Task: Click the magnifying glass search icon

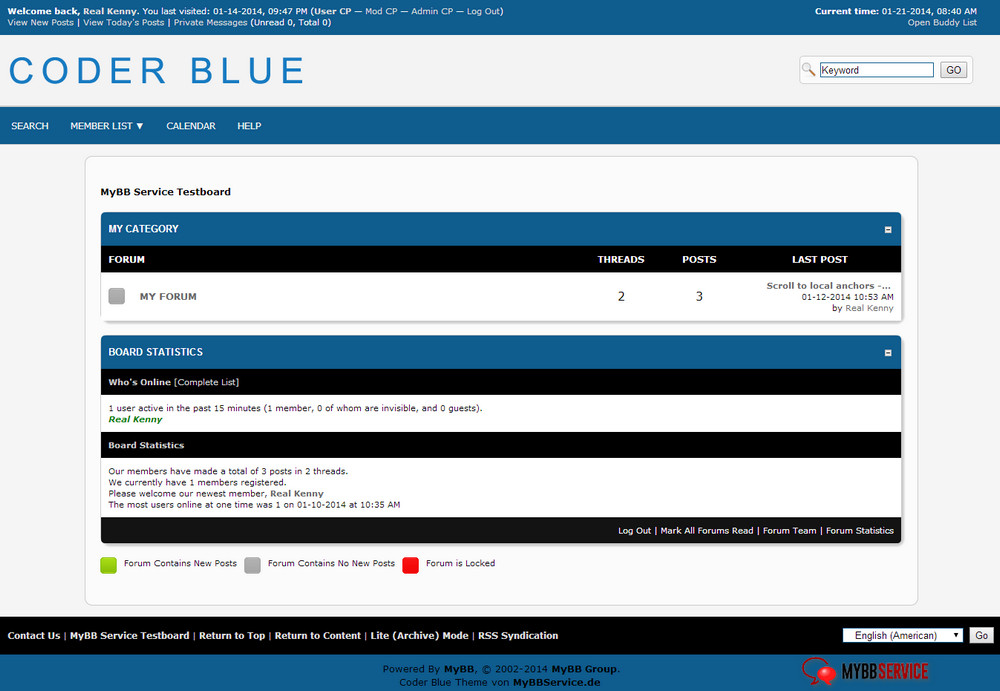Action: 809,70
